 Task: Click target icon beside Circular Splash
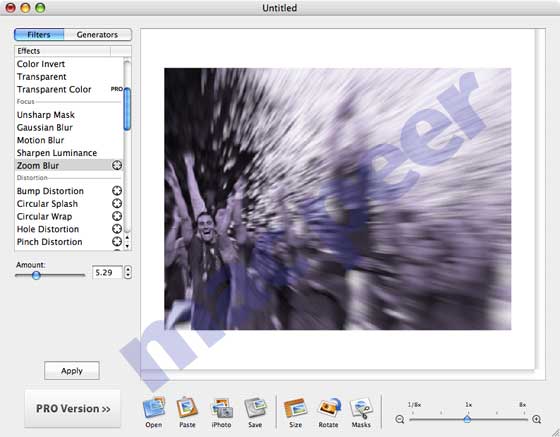point(117,204)
